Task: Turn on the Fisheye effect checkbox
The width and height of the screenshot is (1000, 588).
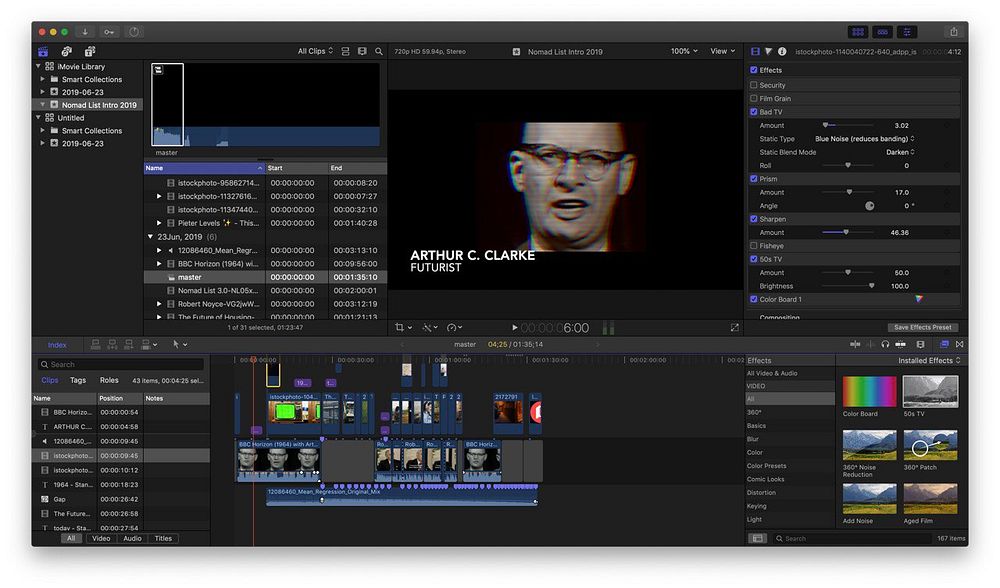Action: tap(754, 246)
